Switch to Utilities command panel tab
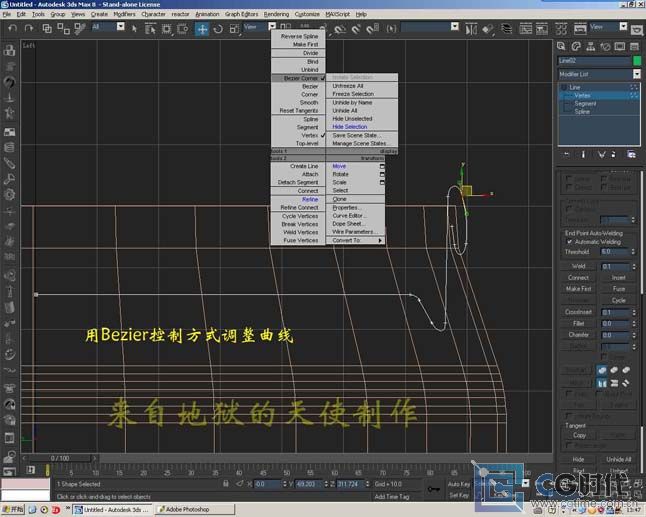Image resolution: width=646 pixels, height=517 pixels. pos(635,46)
